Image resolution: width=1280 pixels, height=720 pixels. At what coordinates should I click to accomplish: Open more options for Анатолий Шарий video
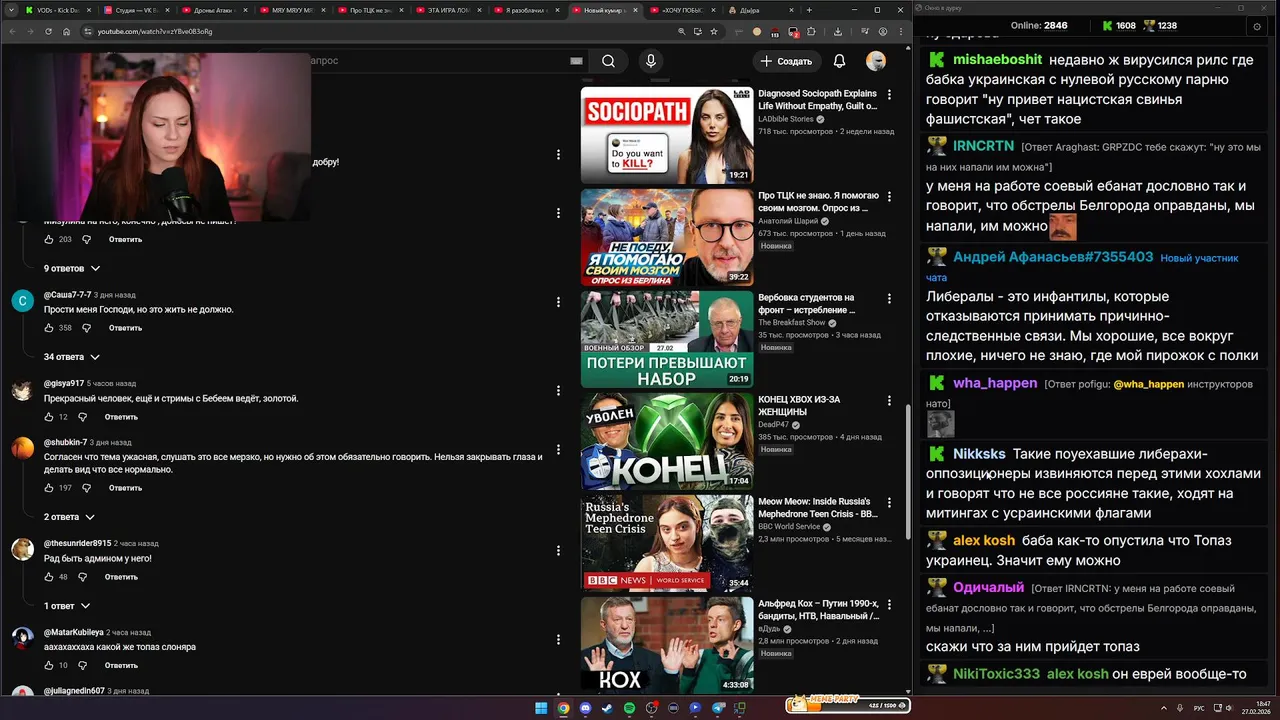pyautogui.click(x=889, y=197)
